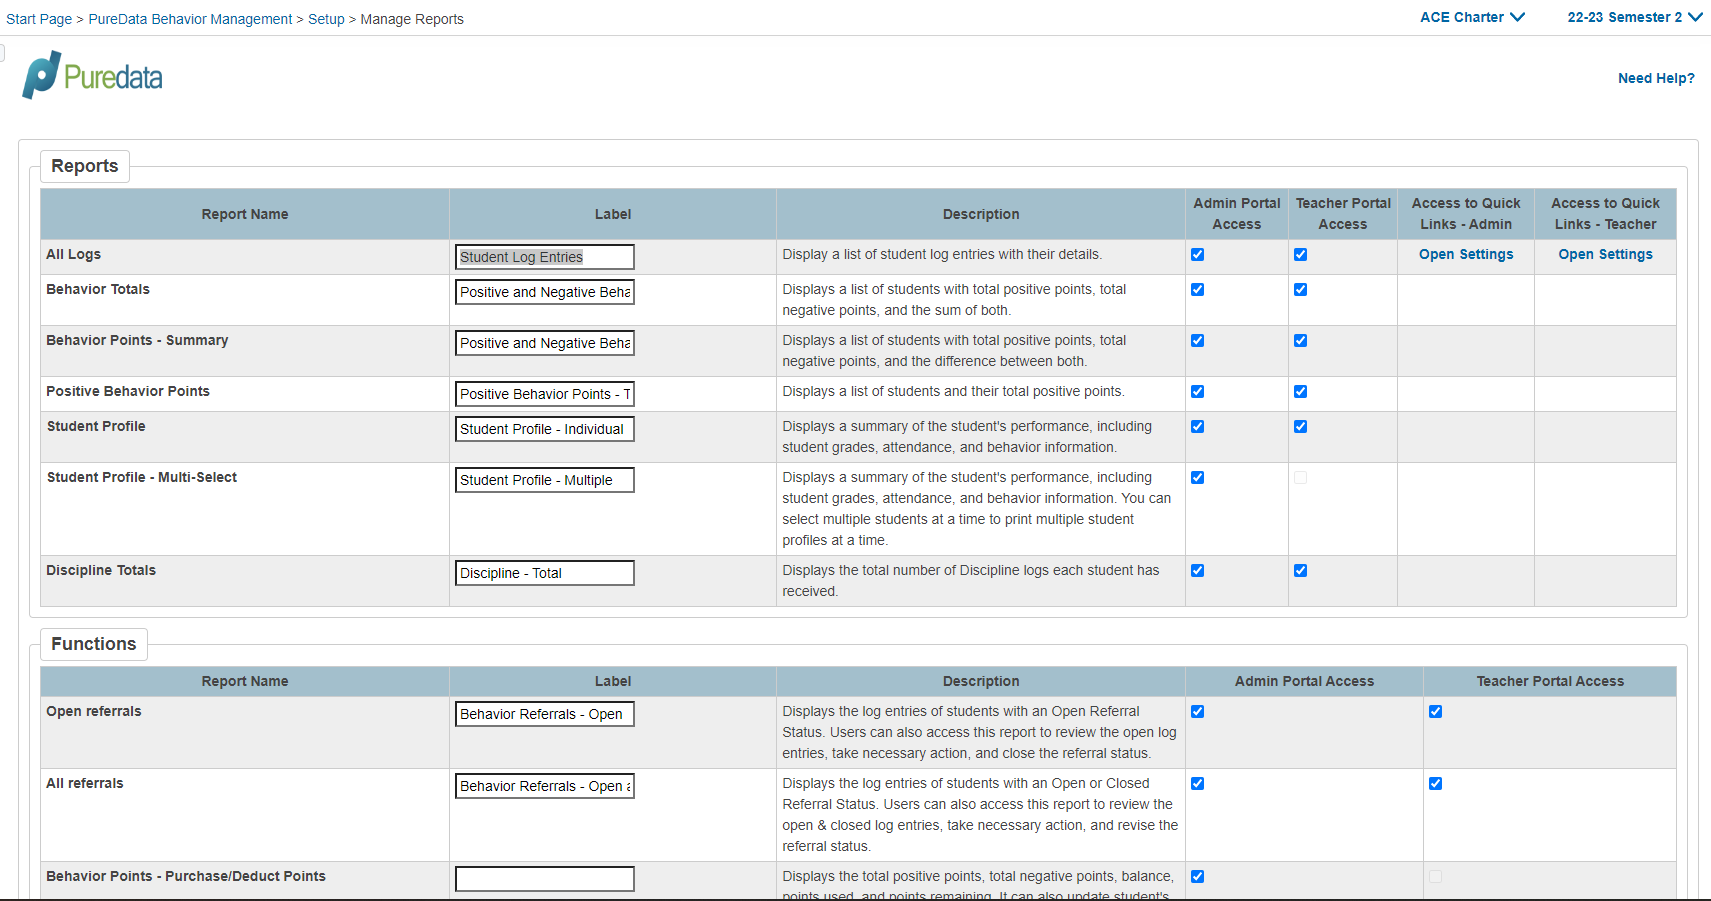Viewport: 1711px width, 901px height.
Task: Click the empty label field for Purchase/Deduct Points
Action: coord(544,878)
